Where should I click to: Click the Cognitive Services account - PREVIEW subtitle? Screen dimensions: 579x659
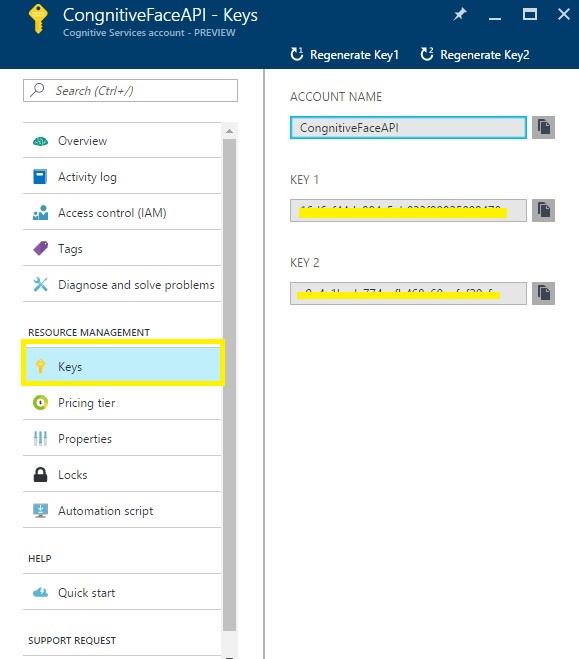[x=149, y=33]
